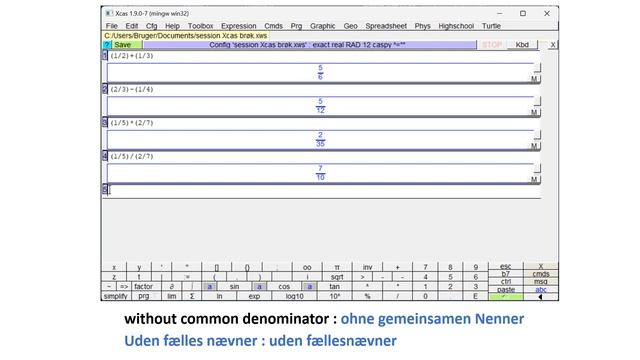Click the empty input line 5
Image resolution: width=640 pixels, height=360 pixels.
coord(324,190)
